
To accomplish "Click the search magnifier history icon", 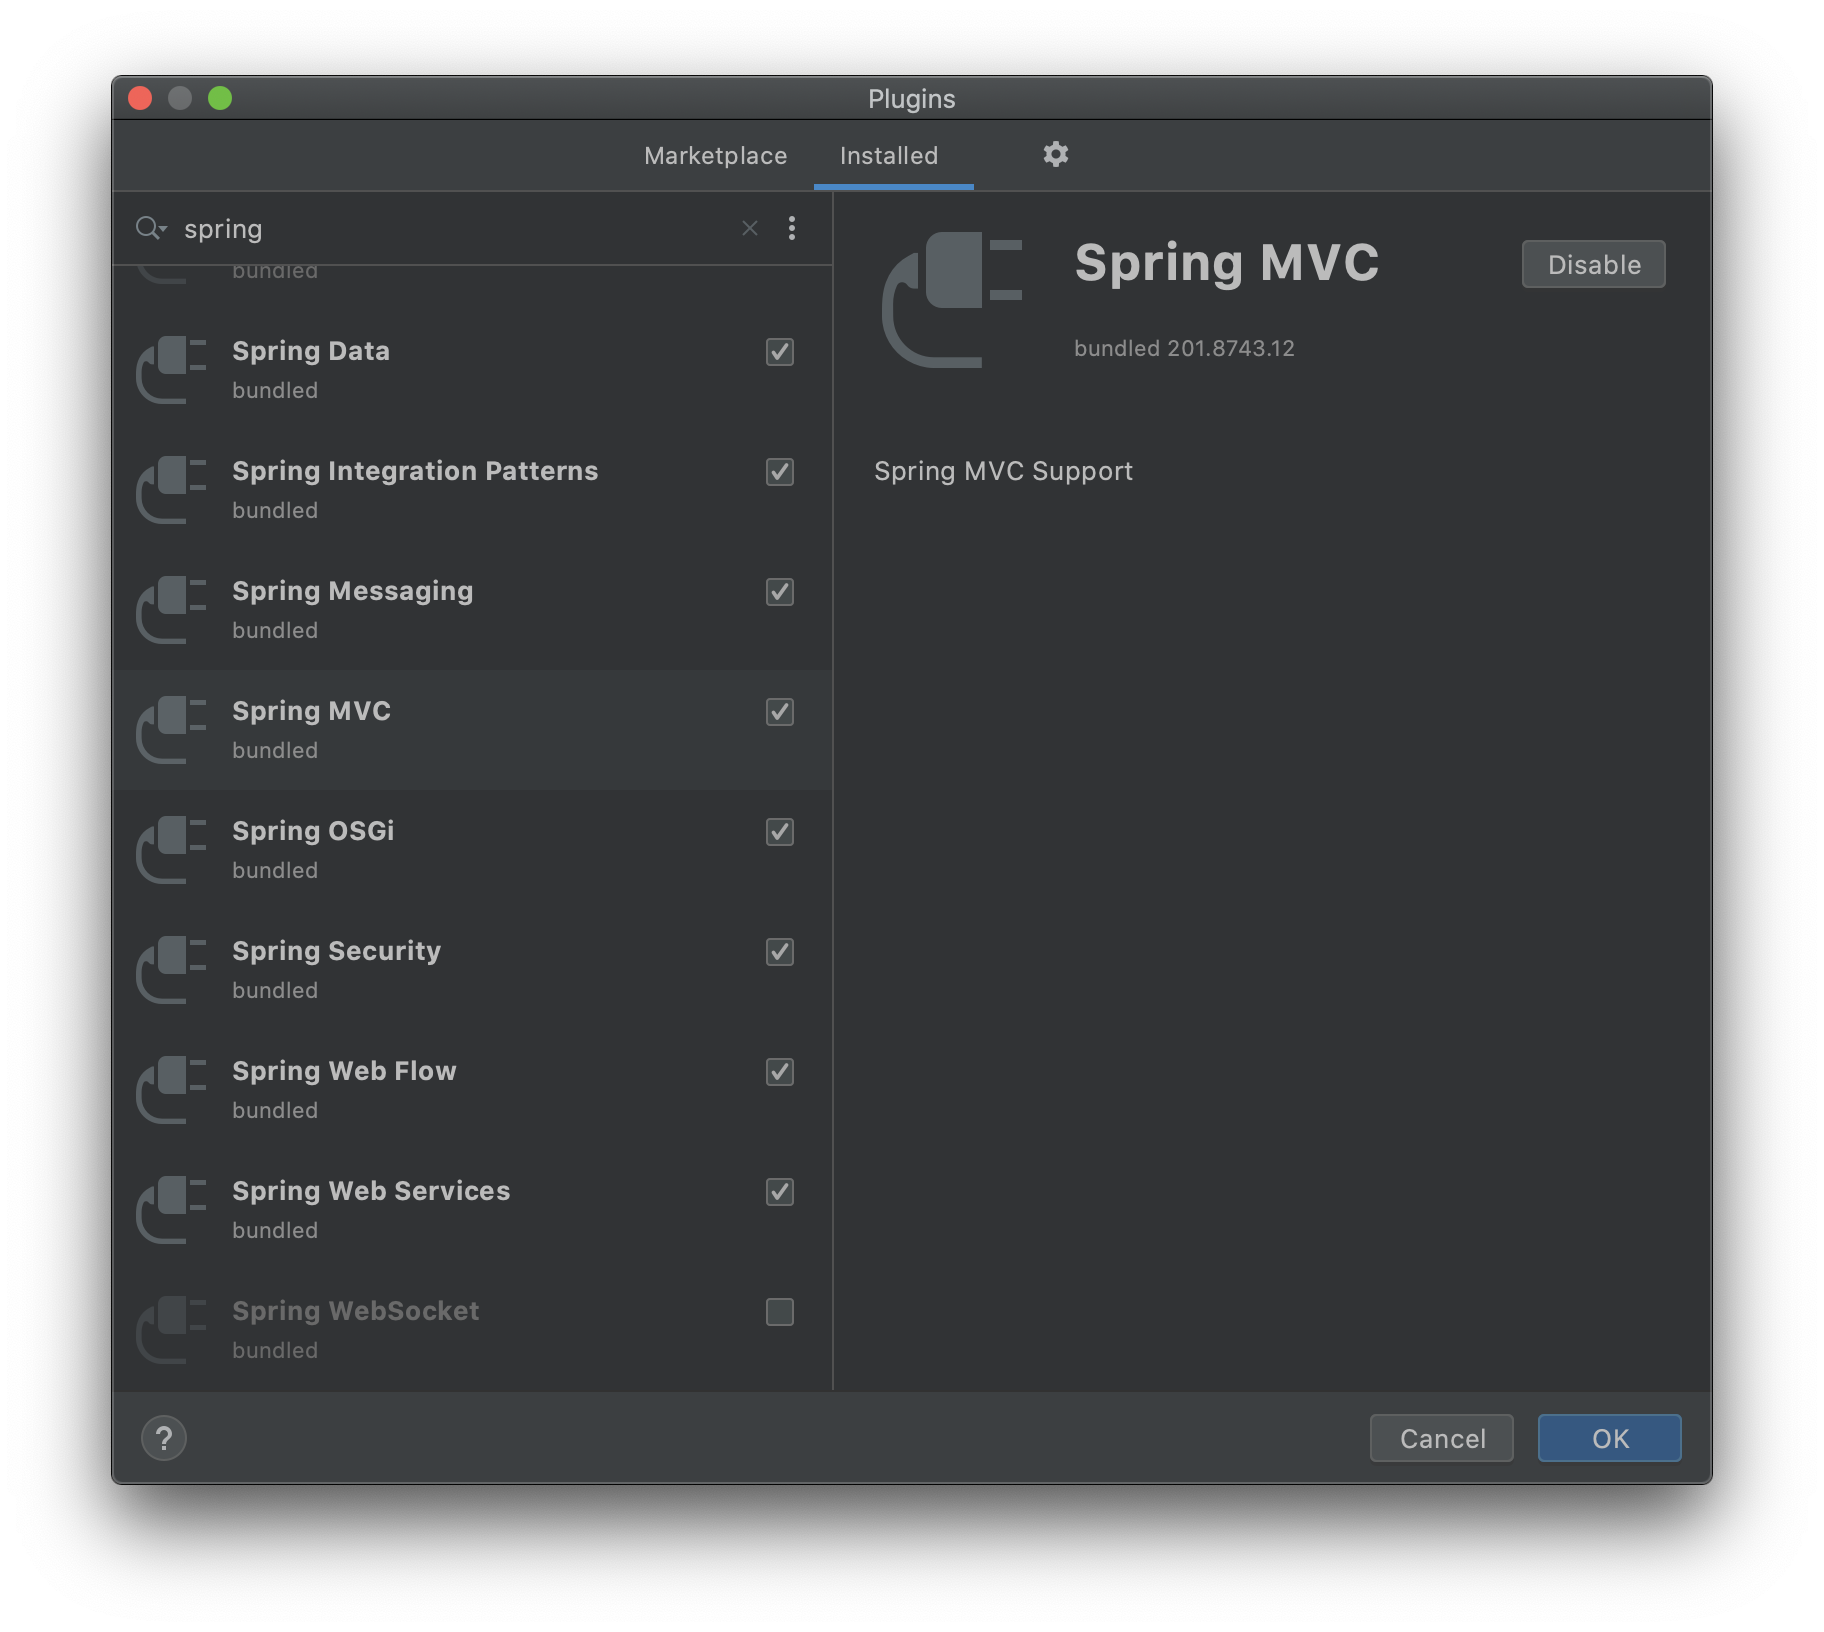I will [151, 228].
